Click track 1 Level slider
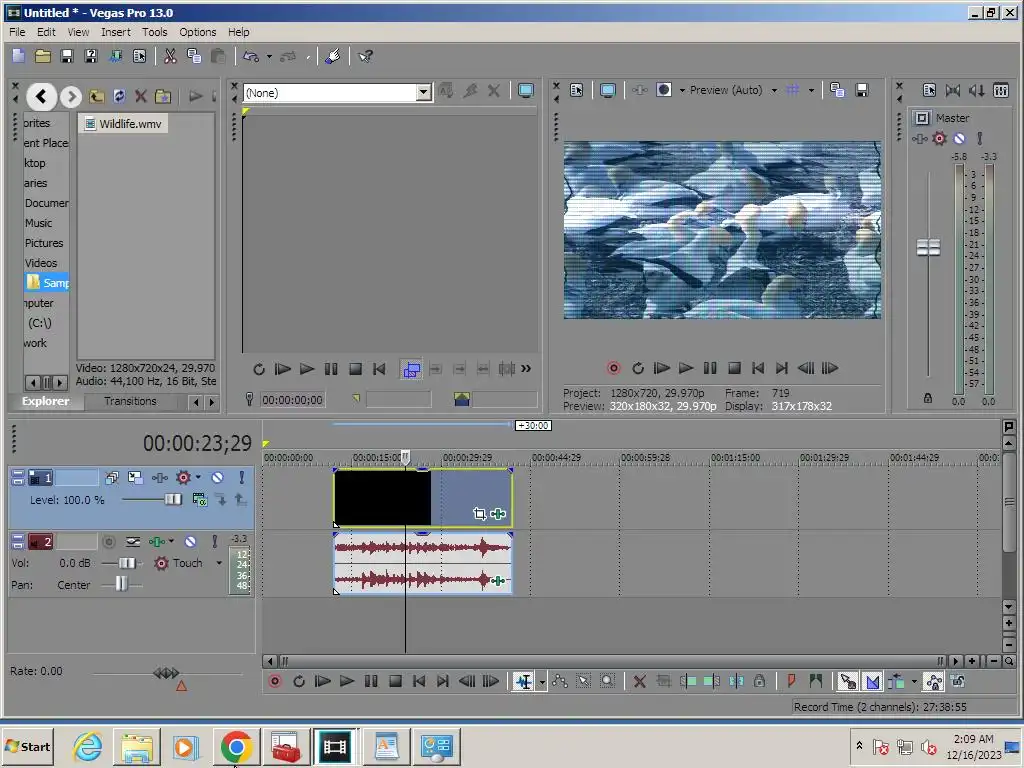Screen dimensions: 1024x768 click(173, 500)
